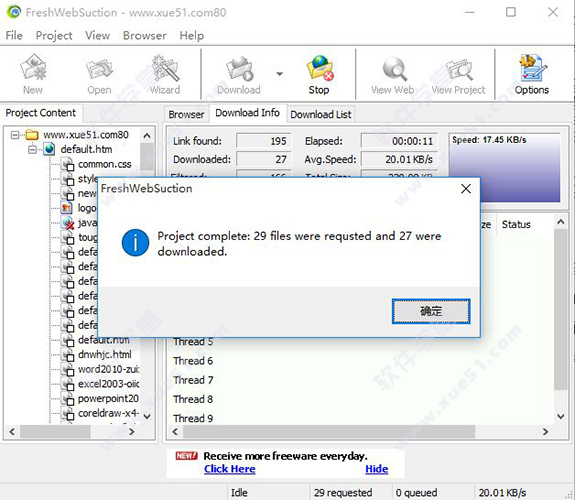Click the file icon beside coreldraw-x4-
The height and width of the screenshot is (500, 575).
coord(67,413)
